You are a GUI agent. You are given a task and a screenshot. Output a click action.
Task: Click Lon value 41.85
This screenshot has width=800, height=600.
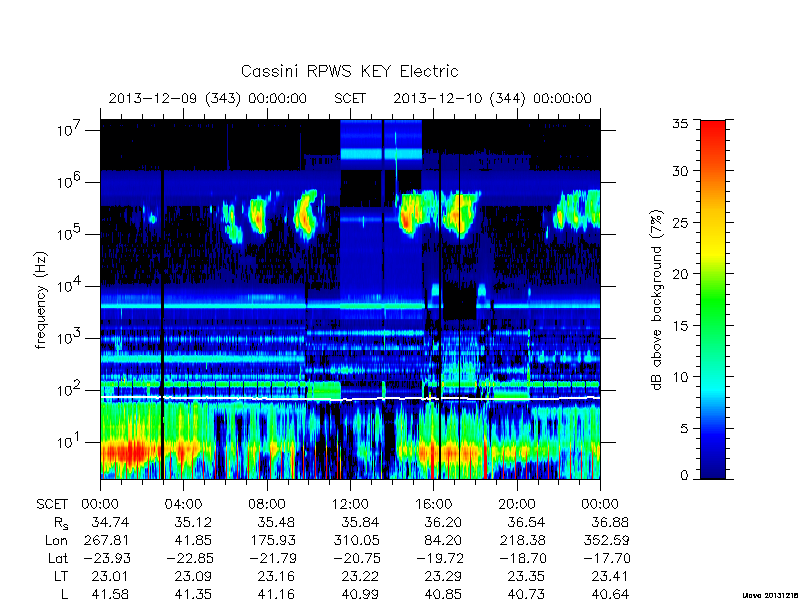[192, 540]
